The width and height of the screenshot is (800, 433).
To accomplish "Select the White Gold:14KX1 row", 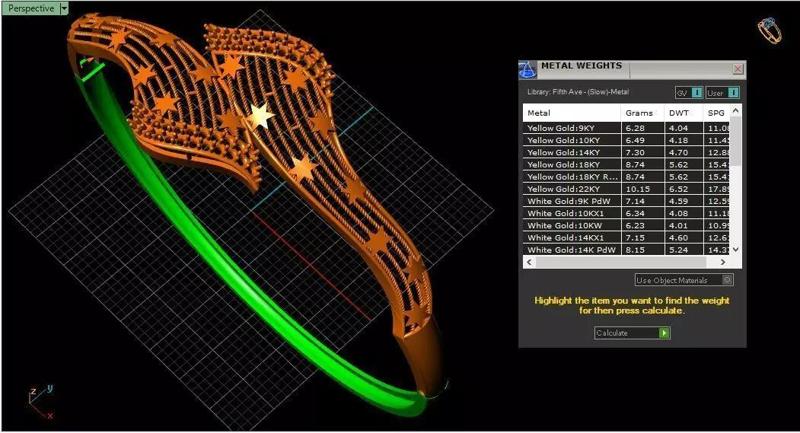I will tap(627, 238).
